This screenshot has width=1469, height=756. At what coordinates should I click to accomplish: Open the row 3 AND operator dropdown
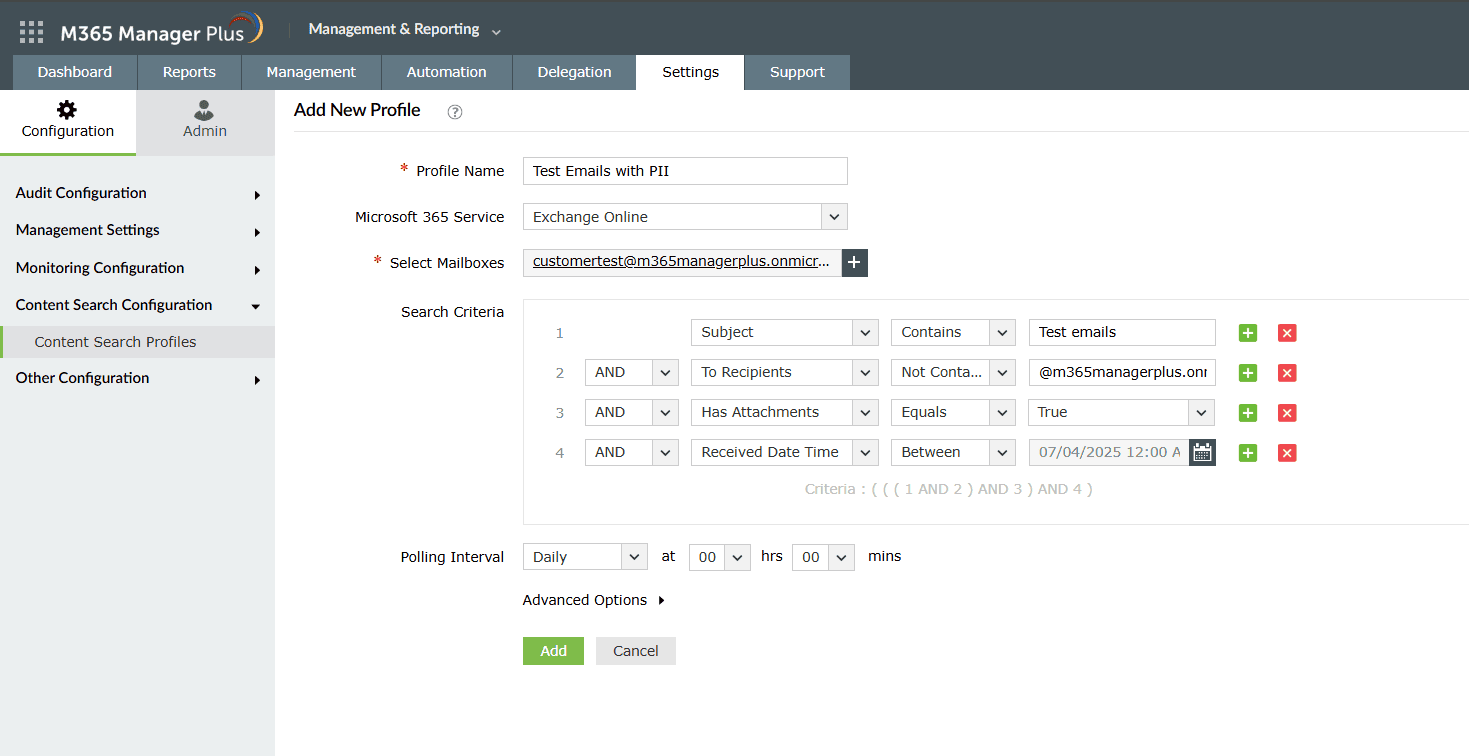point(632,412)
